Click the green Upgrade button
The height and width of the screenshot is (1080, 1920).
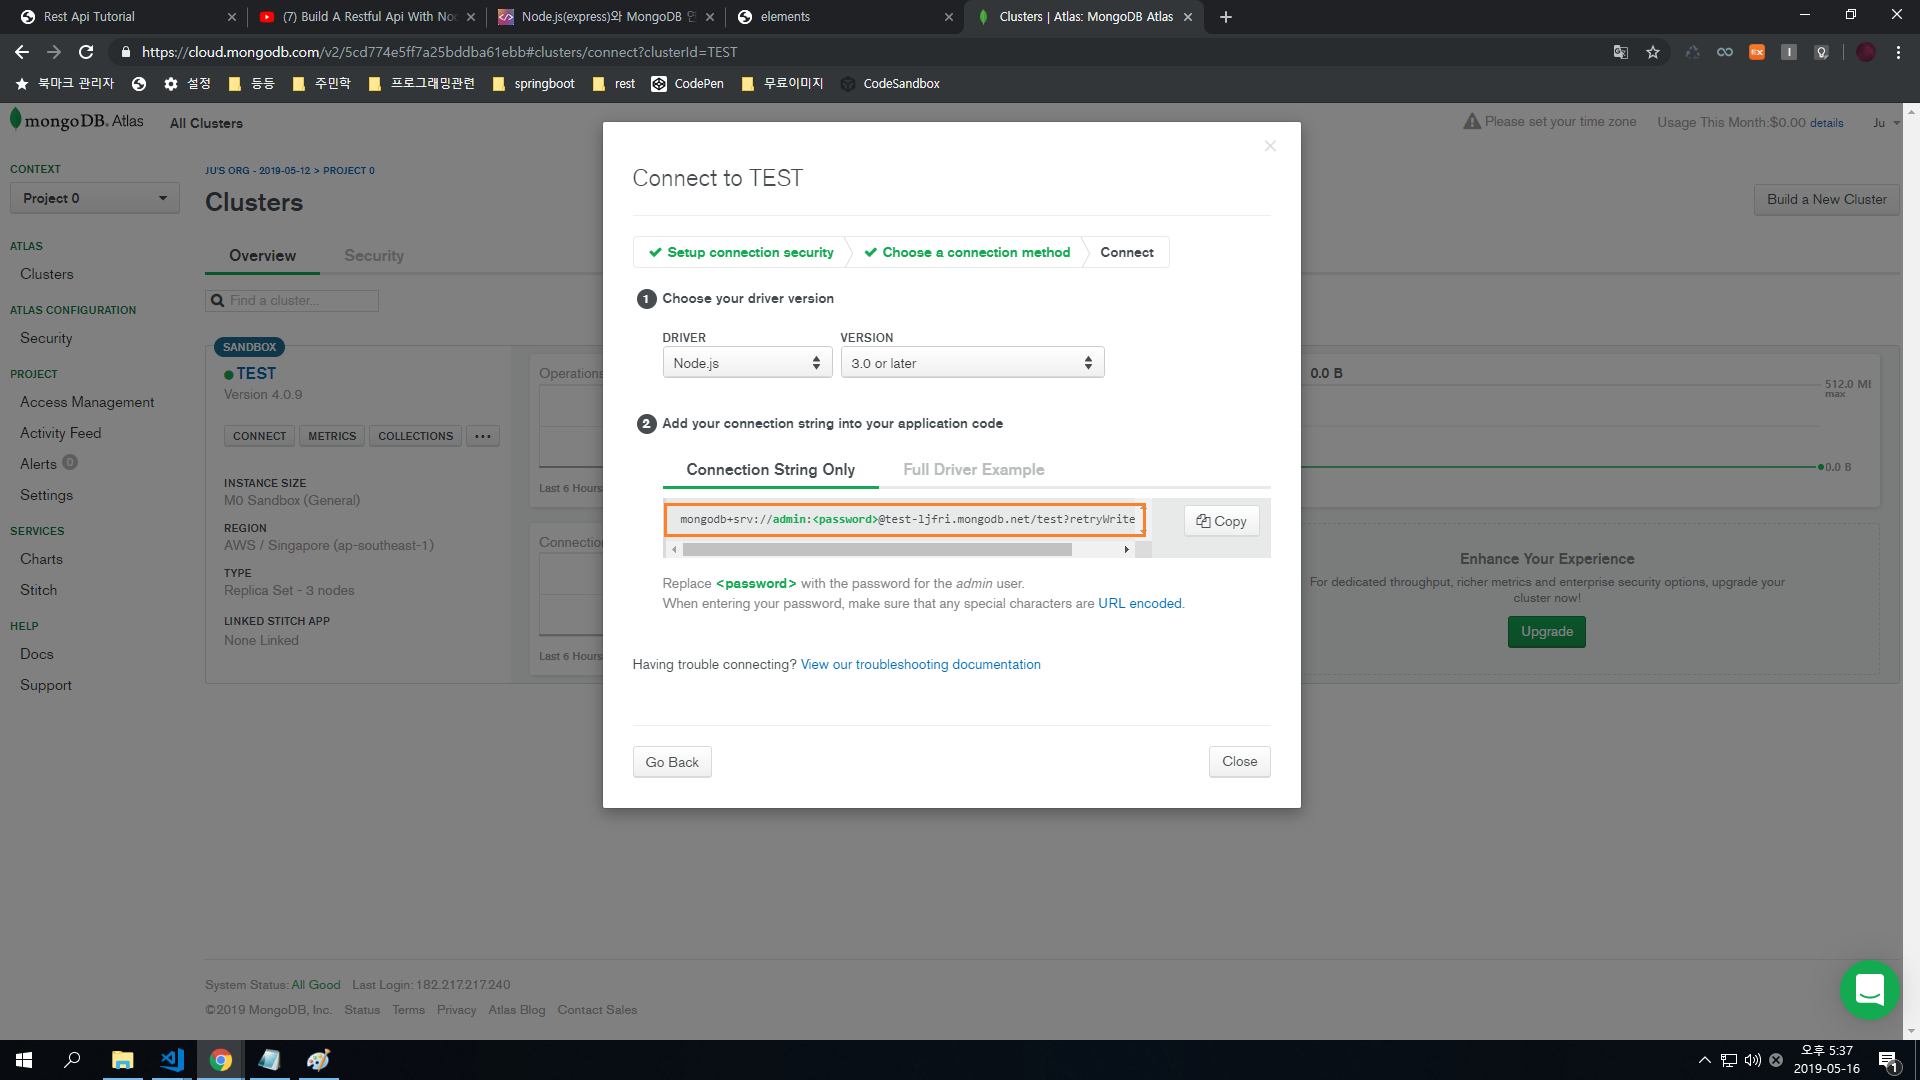1547,631
